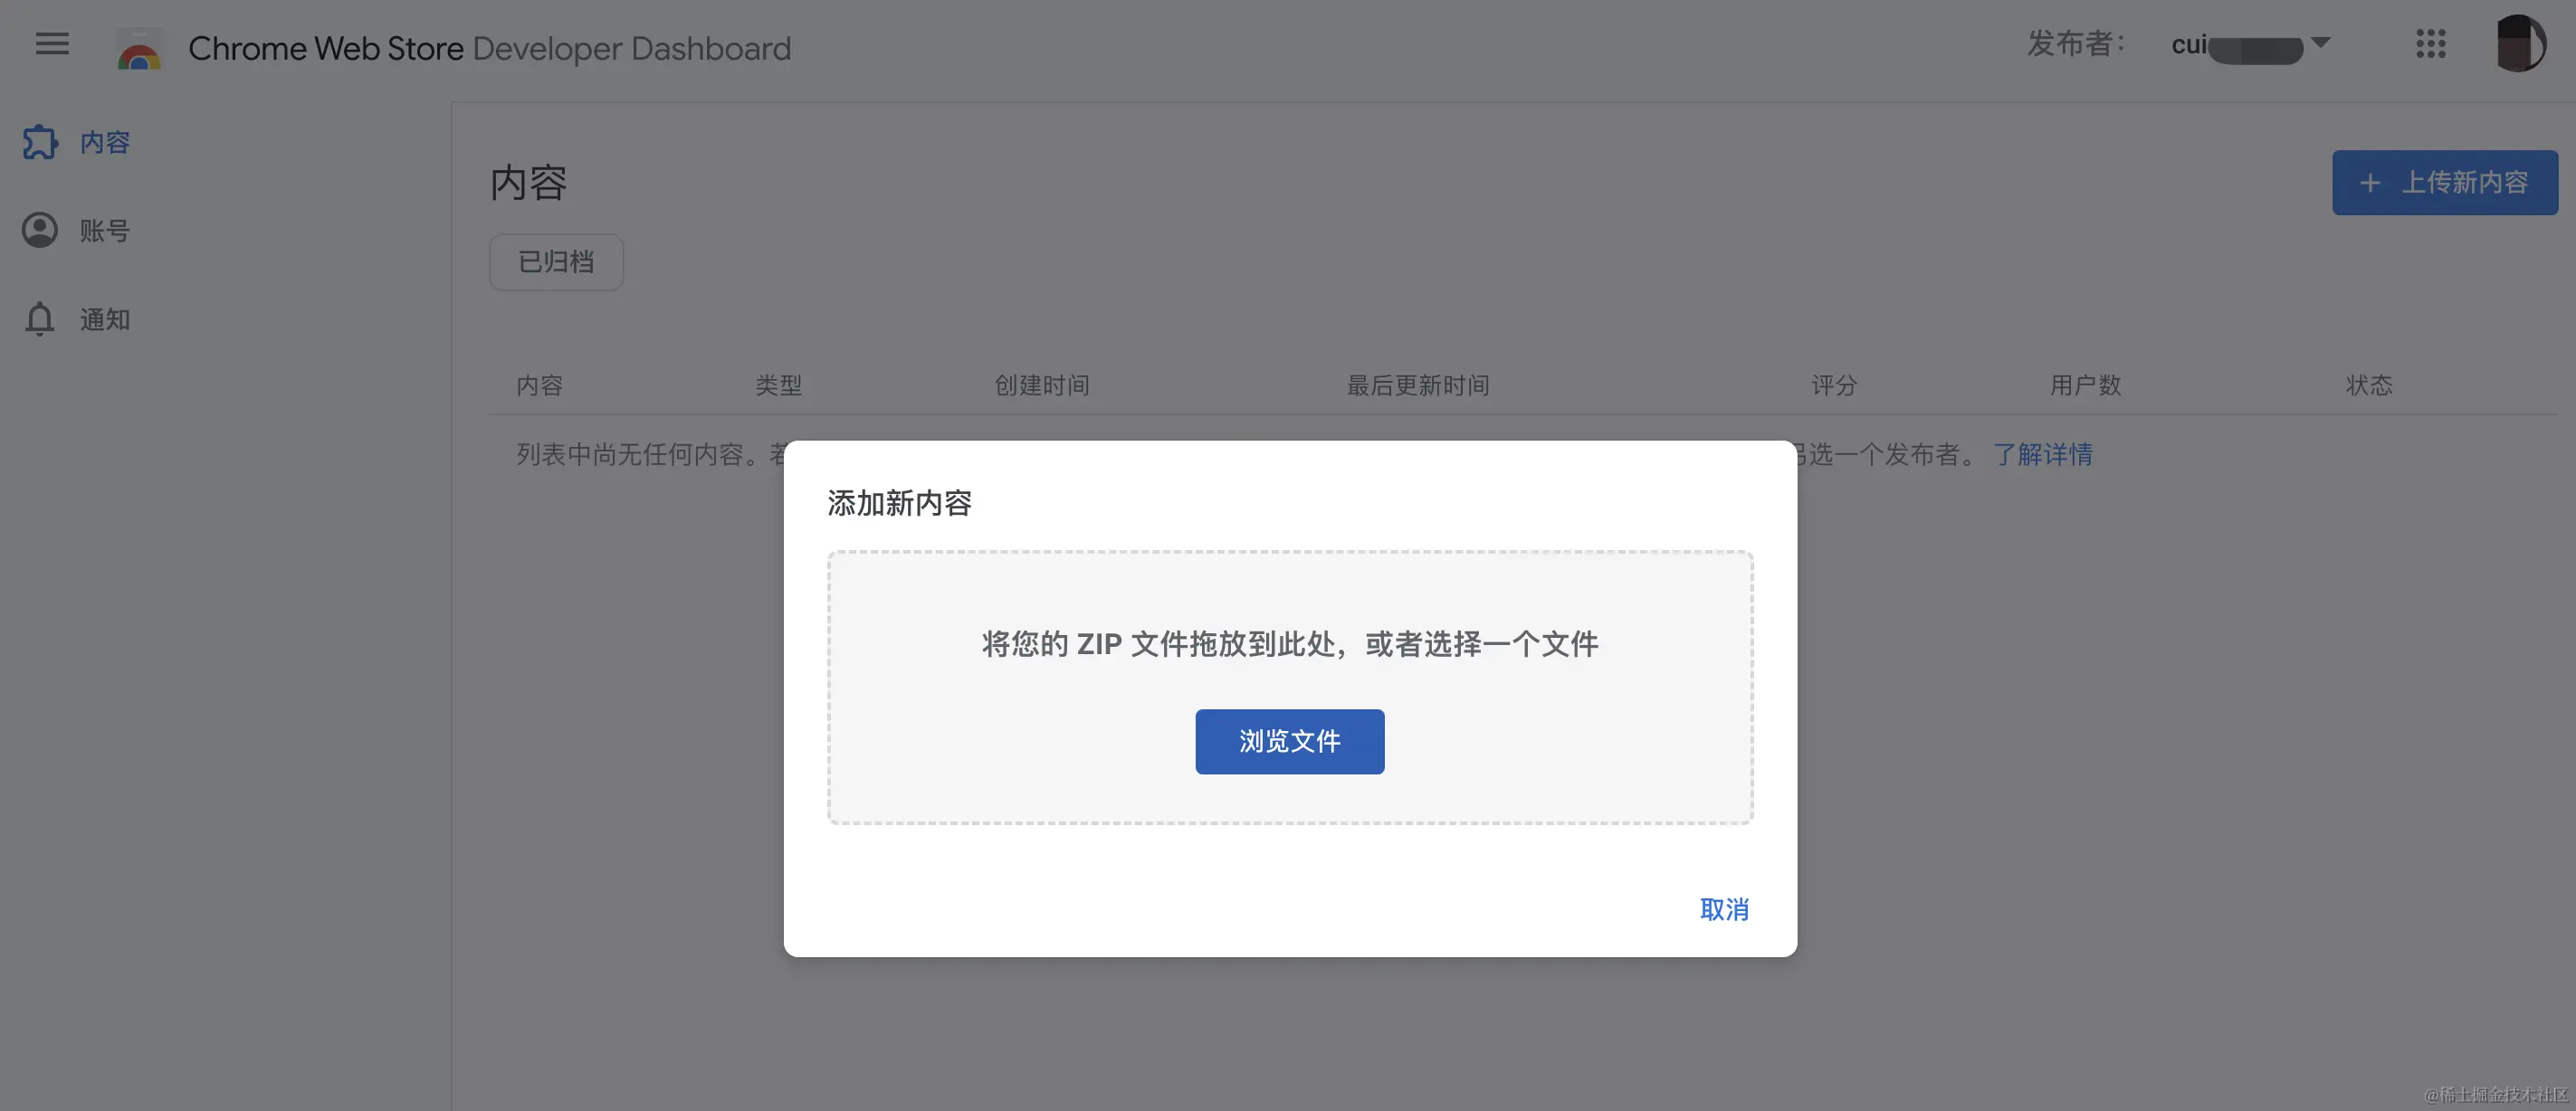Expand the 发布者 publisher dropdown arrow
Viewport: 2576px width, 1111px height.
(2321, 43)
